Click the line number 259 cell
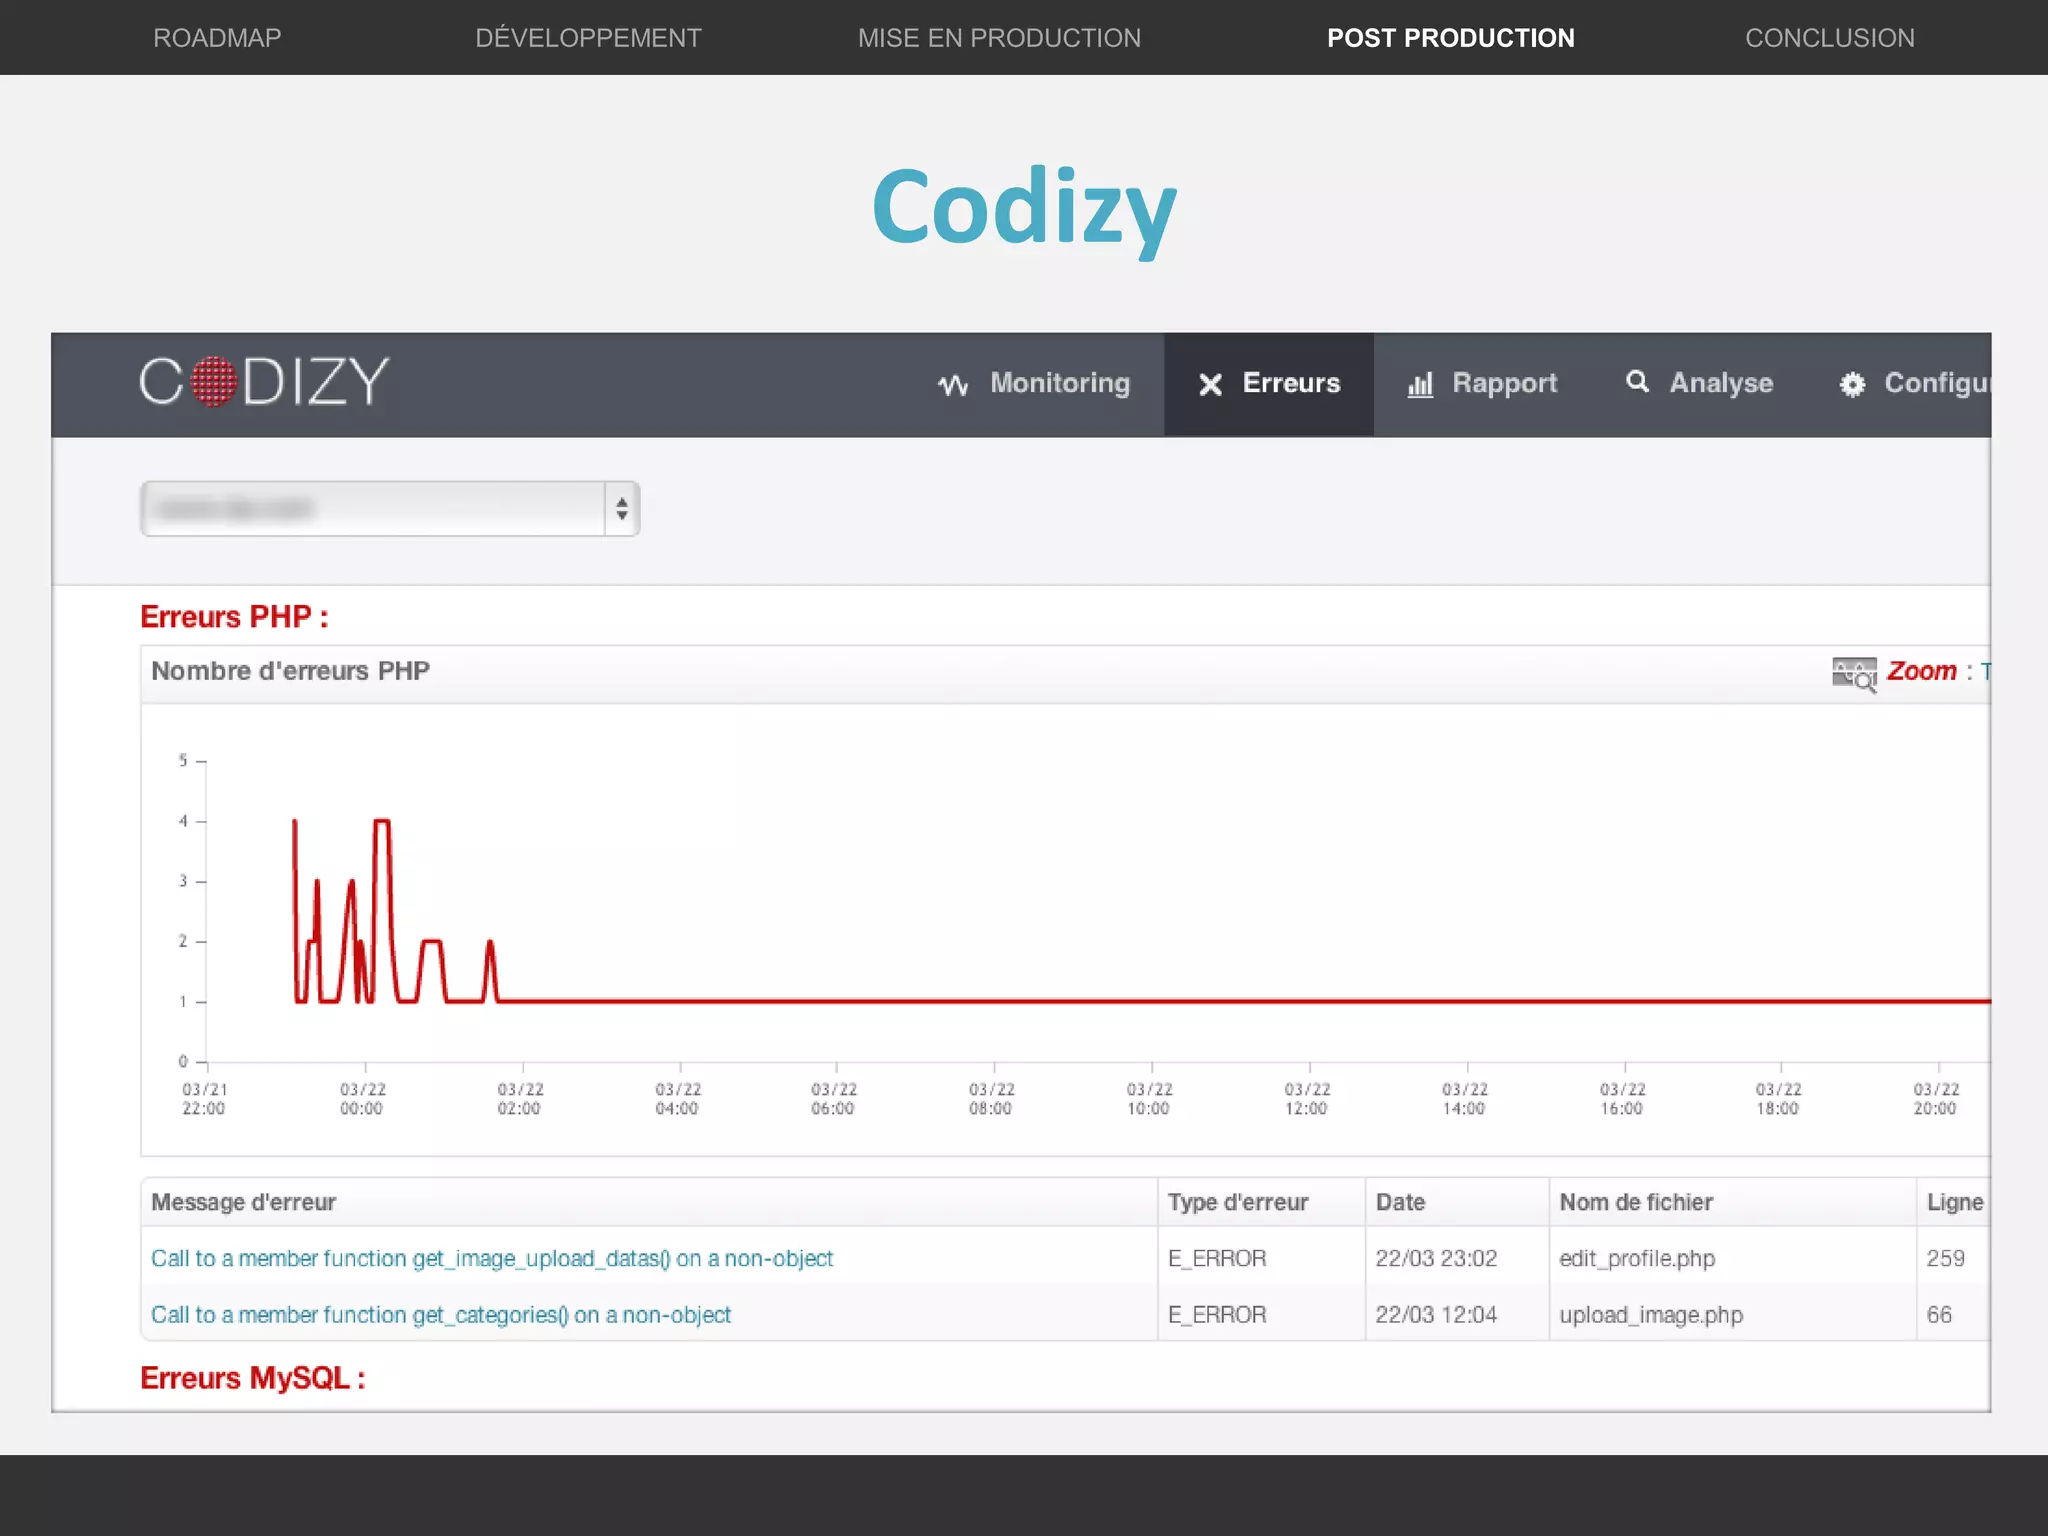This screenshot has width=2048, height=1536. (1945, 1259)
